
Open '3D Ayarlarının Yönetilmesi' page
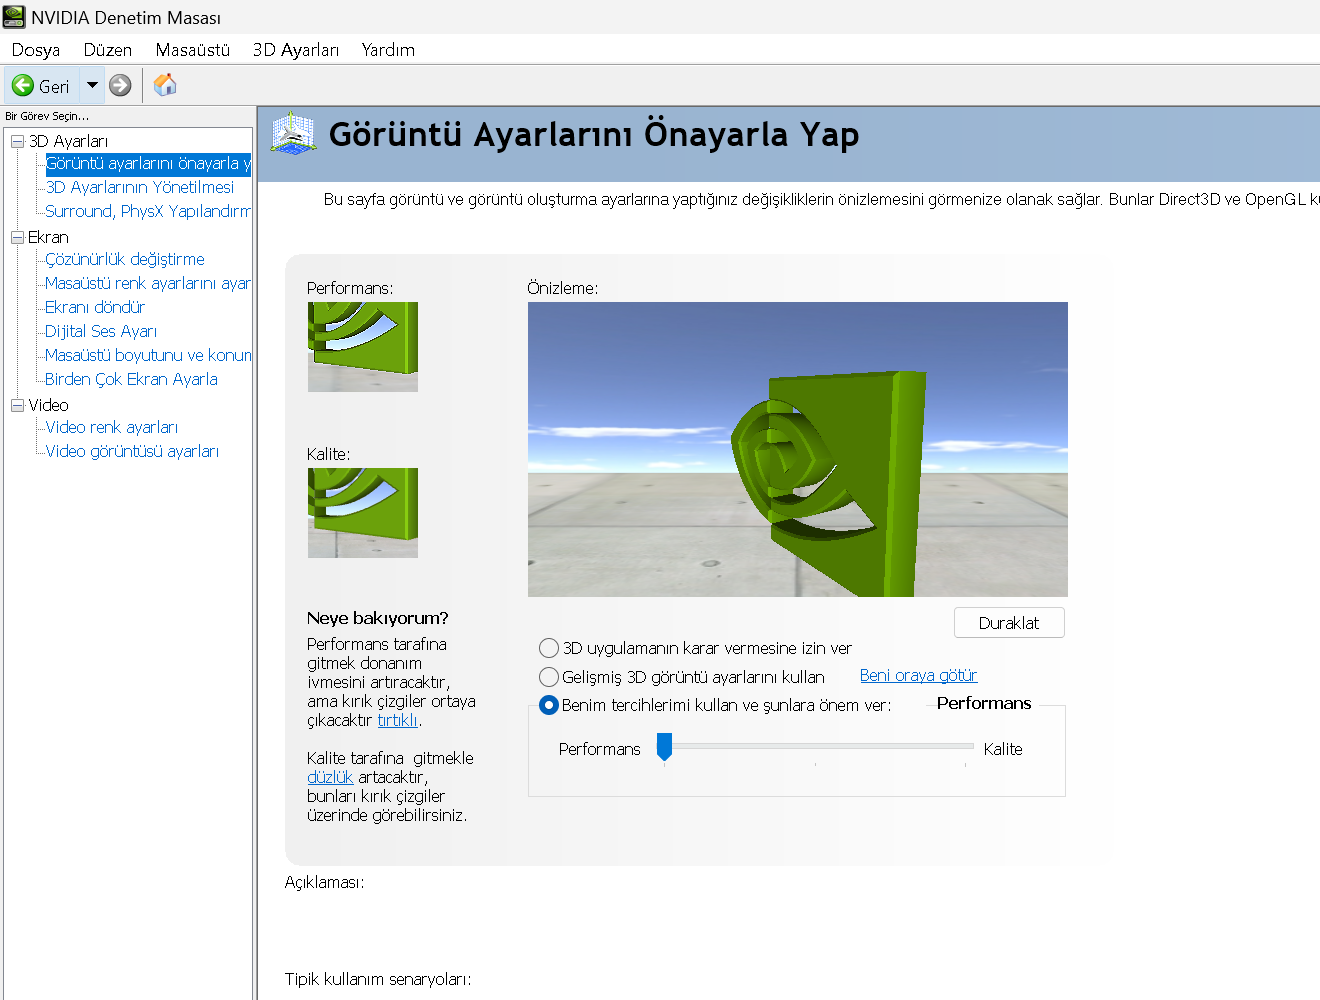tap(140, 187)
